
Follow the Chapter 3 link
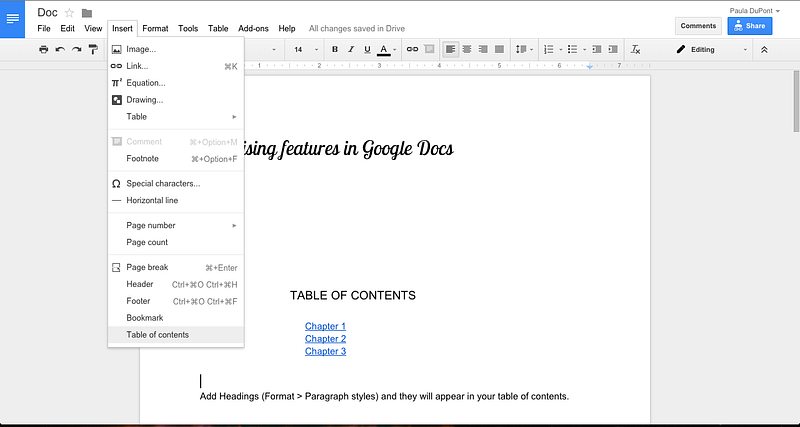[x=326, y=351]
